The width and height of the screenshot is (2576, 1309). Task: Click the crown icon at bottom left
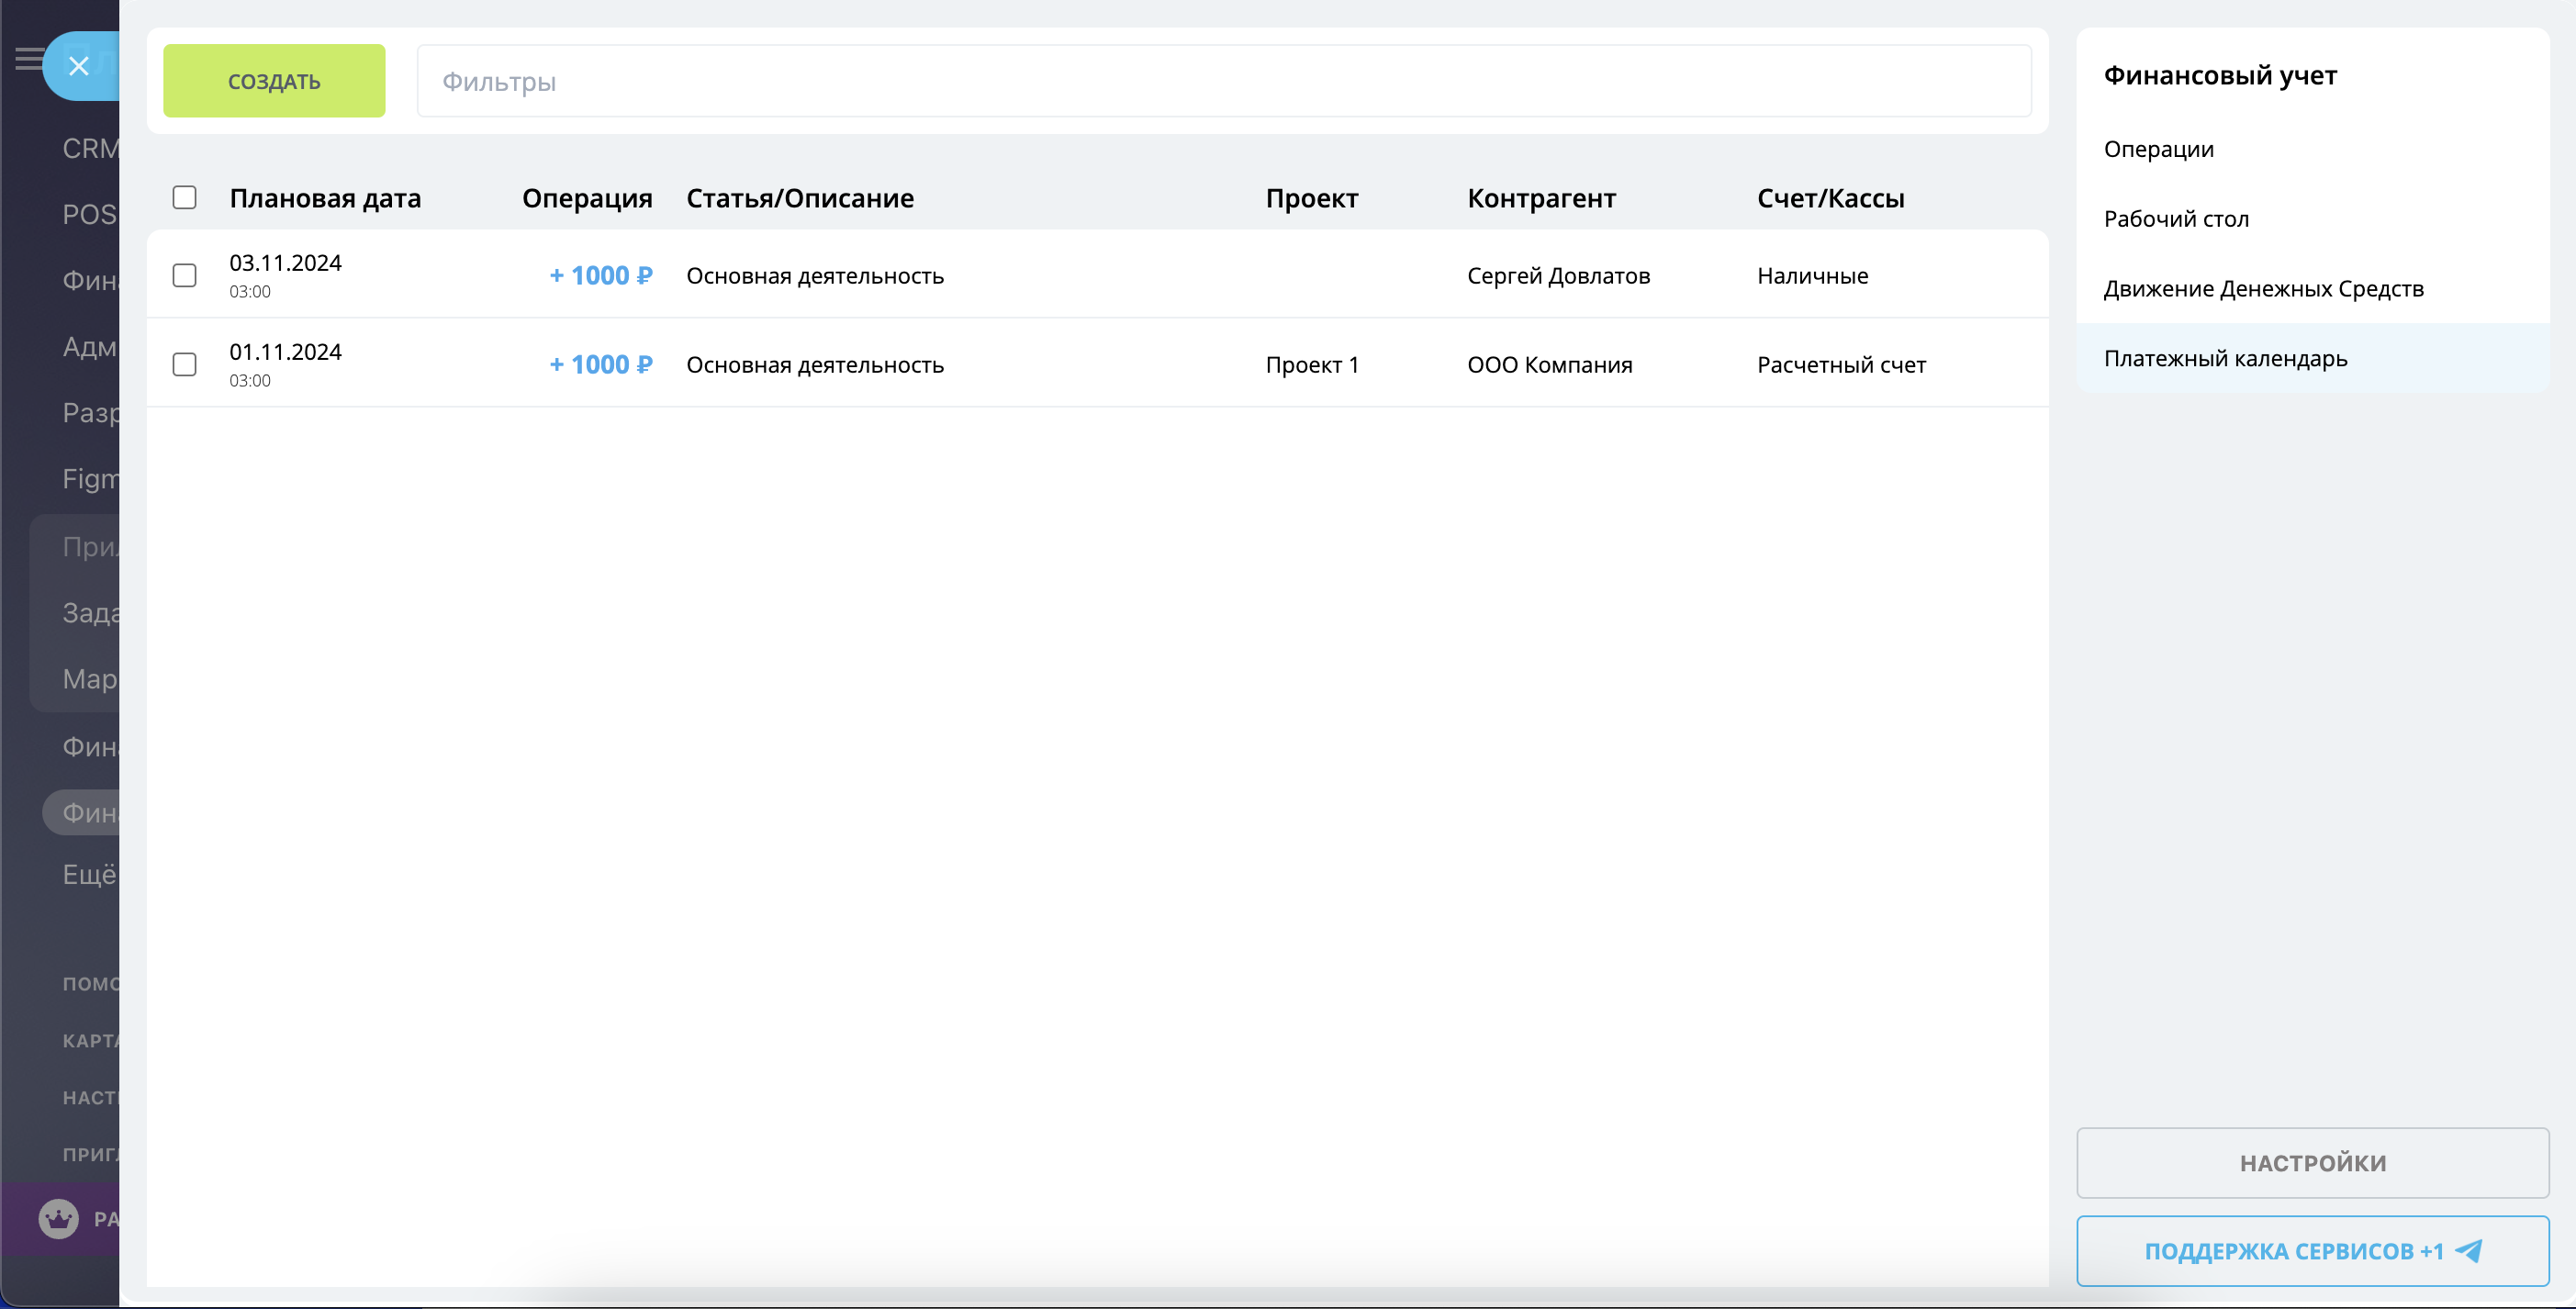58,1218
